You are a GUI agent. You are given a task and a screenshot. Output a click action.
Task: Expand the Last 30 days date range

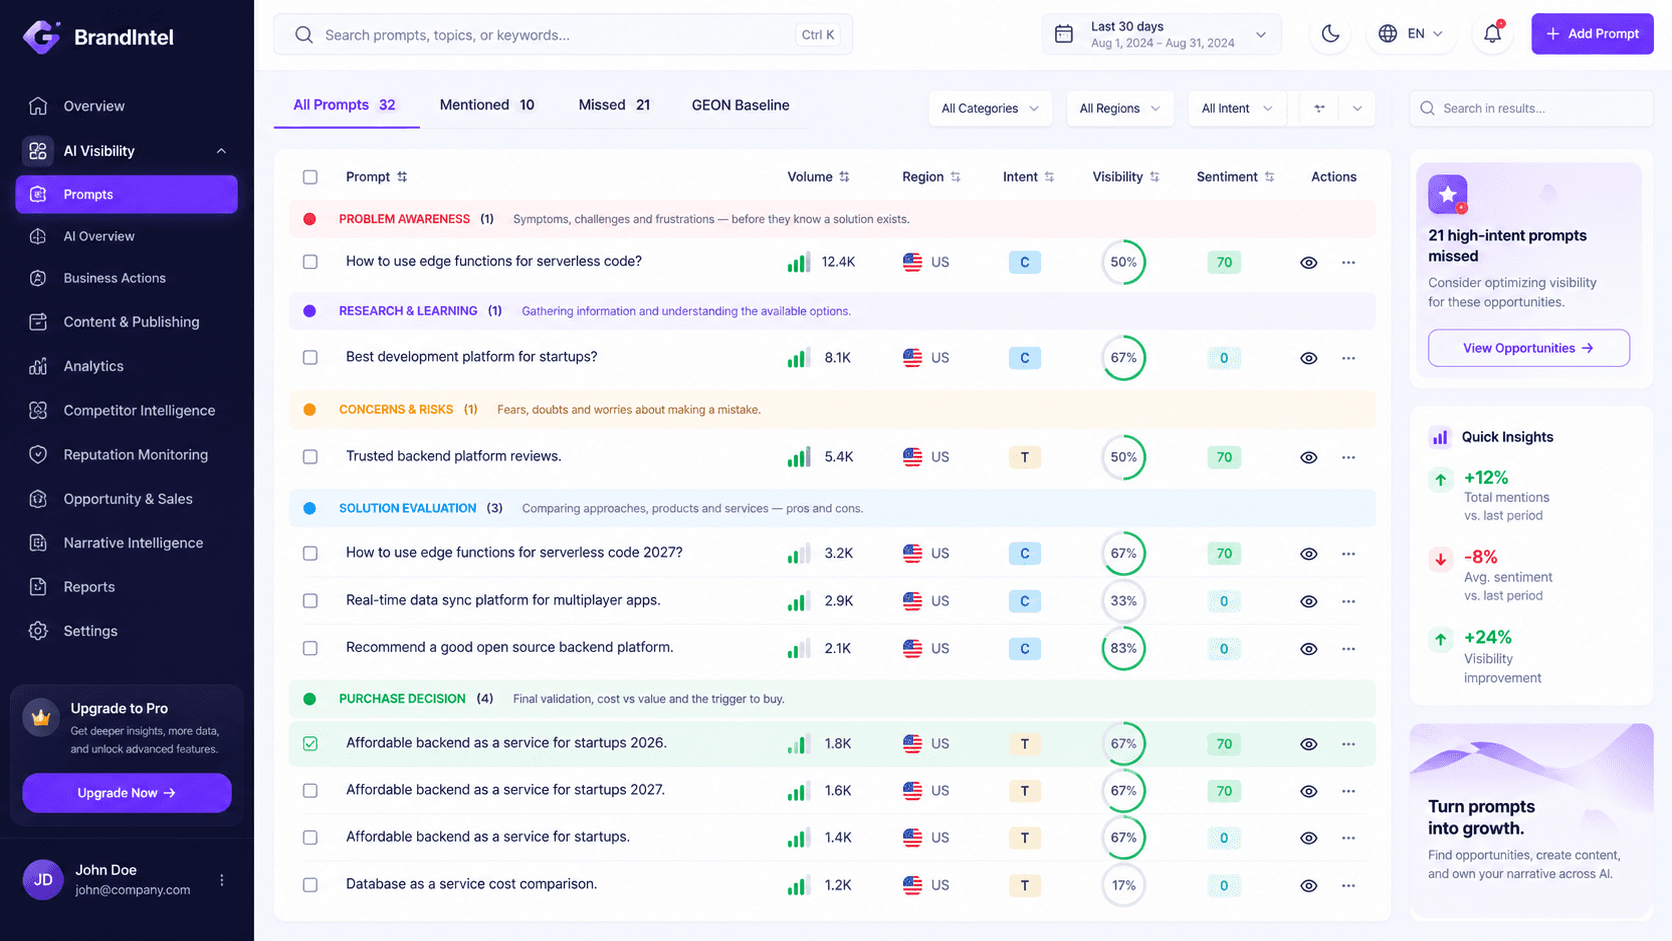coord(1162,34)
